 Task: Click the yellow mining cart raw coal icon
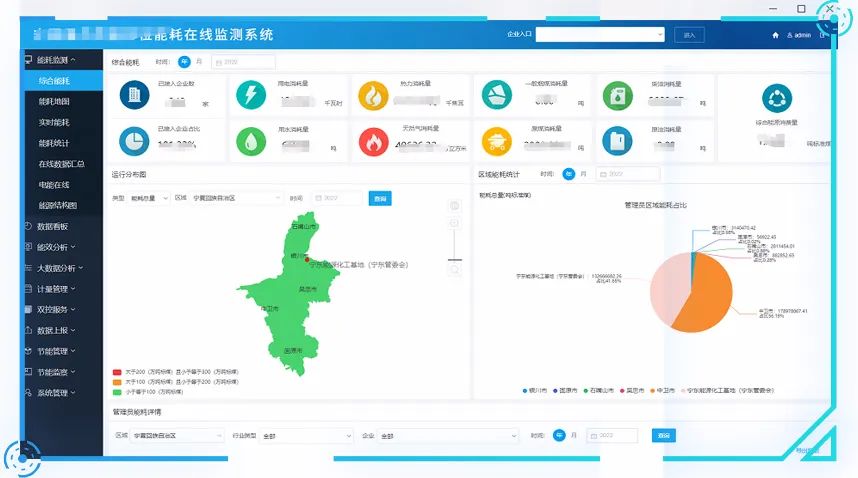pyautogui.click(x=496, y=141)
